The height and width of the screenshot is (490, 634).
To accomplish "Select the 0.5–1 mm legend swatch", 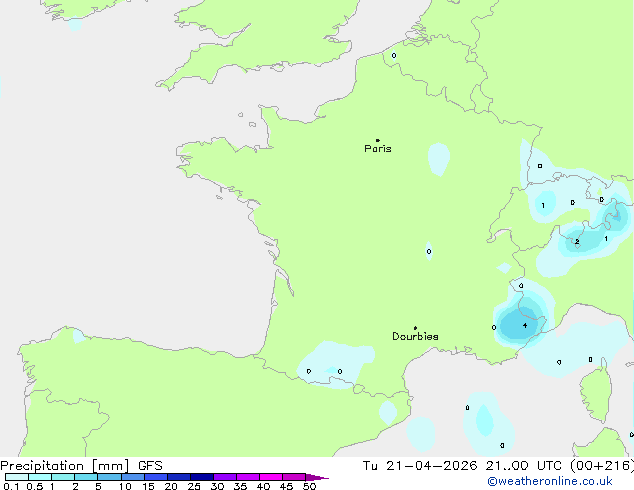I will pyautogui.click(x=40, y=477).
